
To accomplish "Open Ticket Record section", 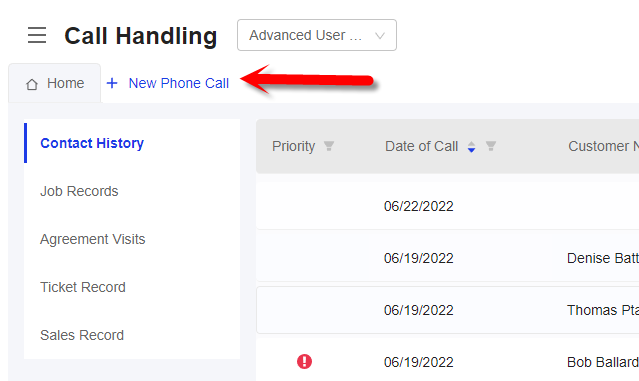I will tap(83, 287).
